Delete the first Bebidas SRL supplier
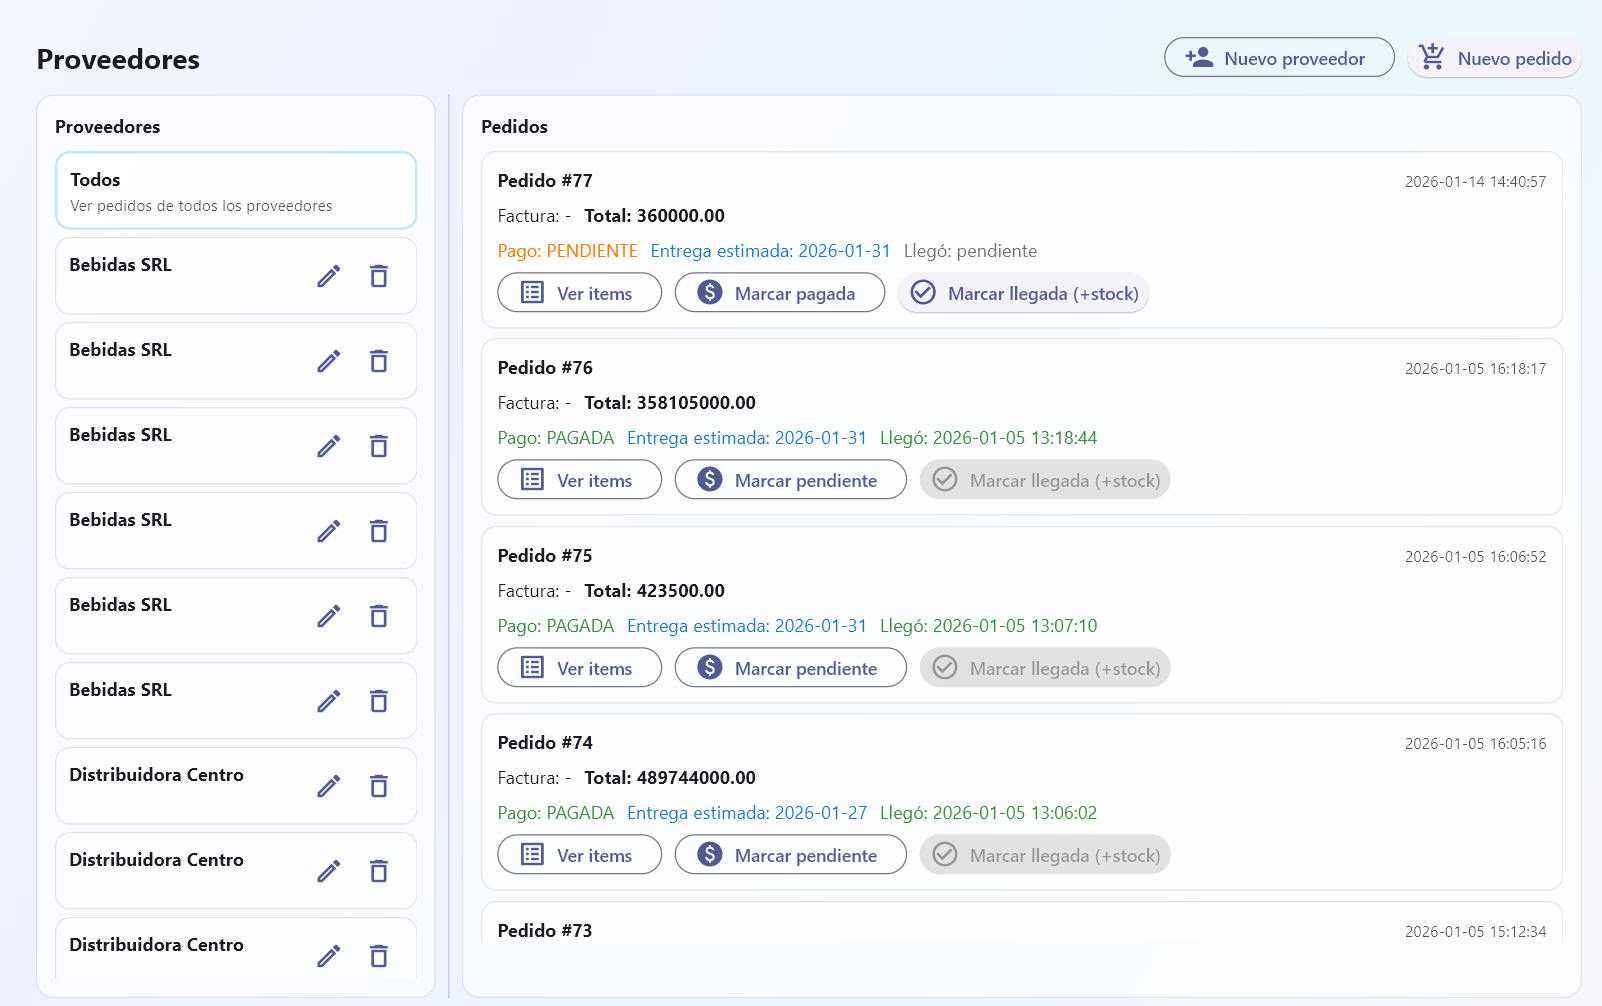1602x1006 pixels. (378, 276)
